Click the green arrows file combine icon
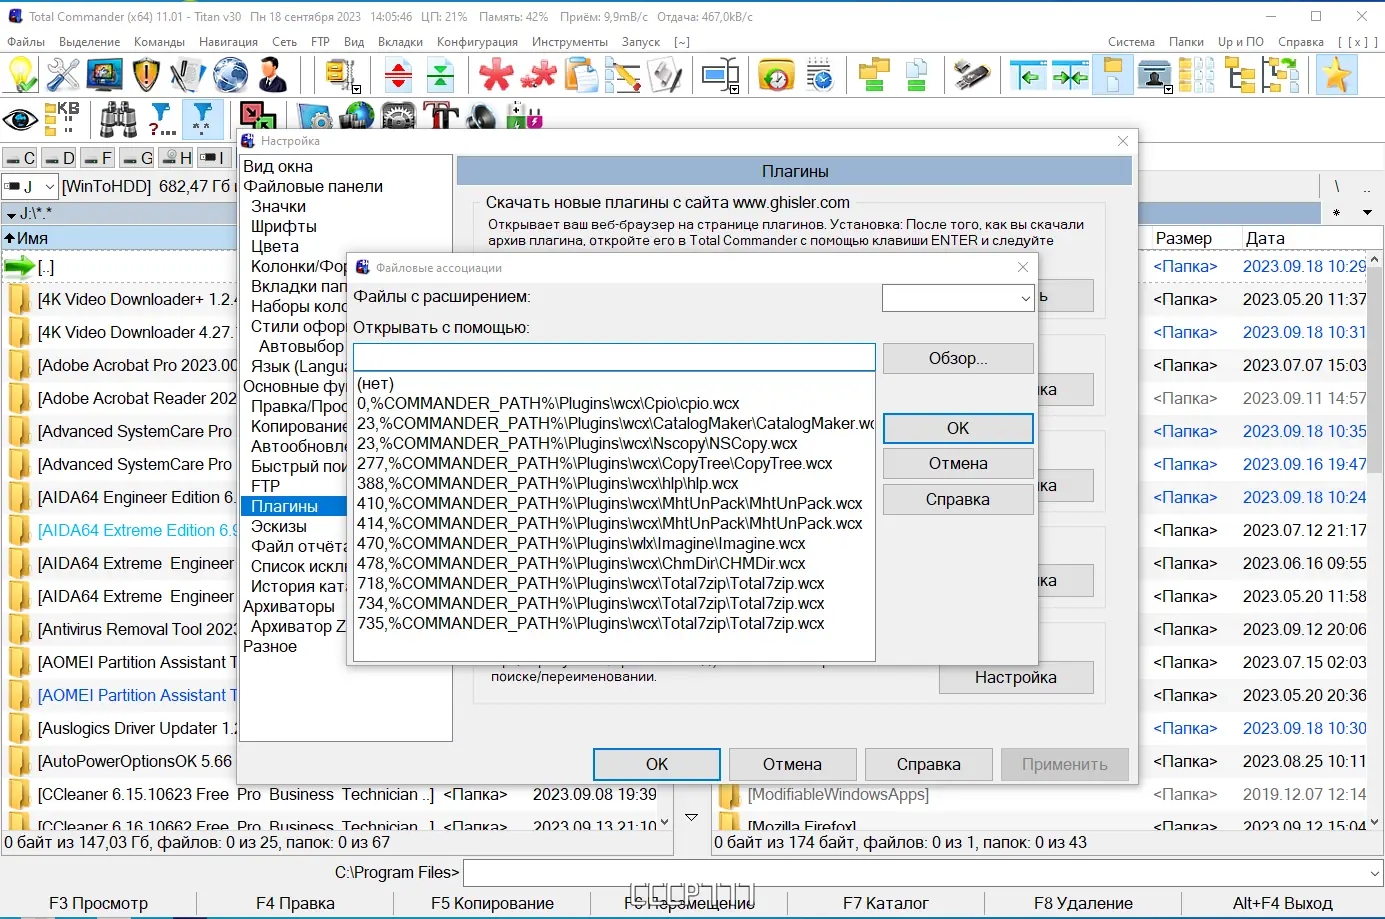The width and height of the screenshot is (1385, 919). point(440,75)
